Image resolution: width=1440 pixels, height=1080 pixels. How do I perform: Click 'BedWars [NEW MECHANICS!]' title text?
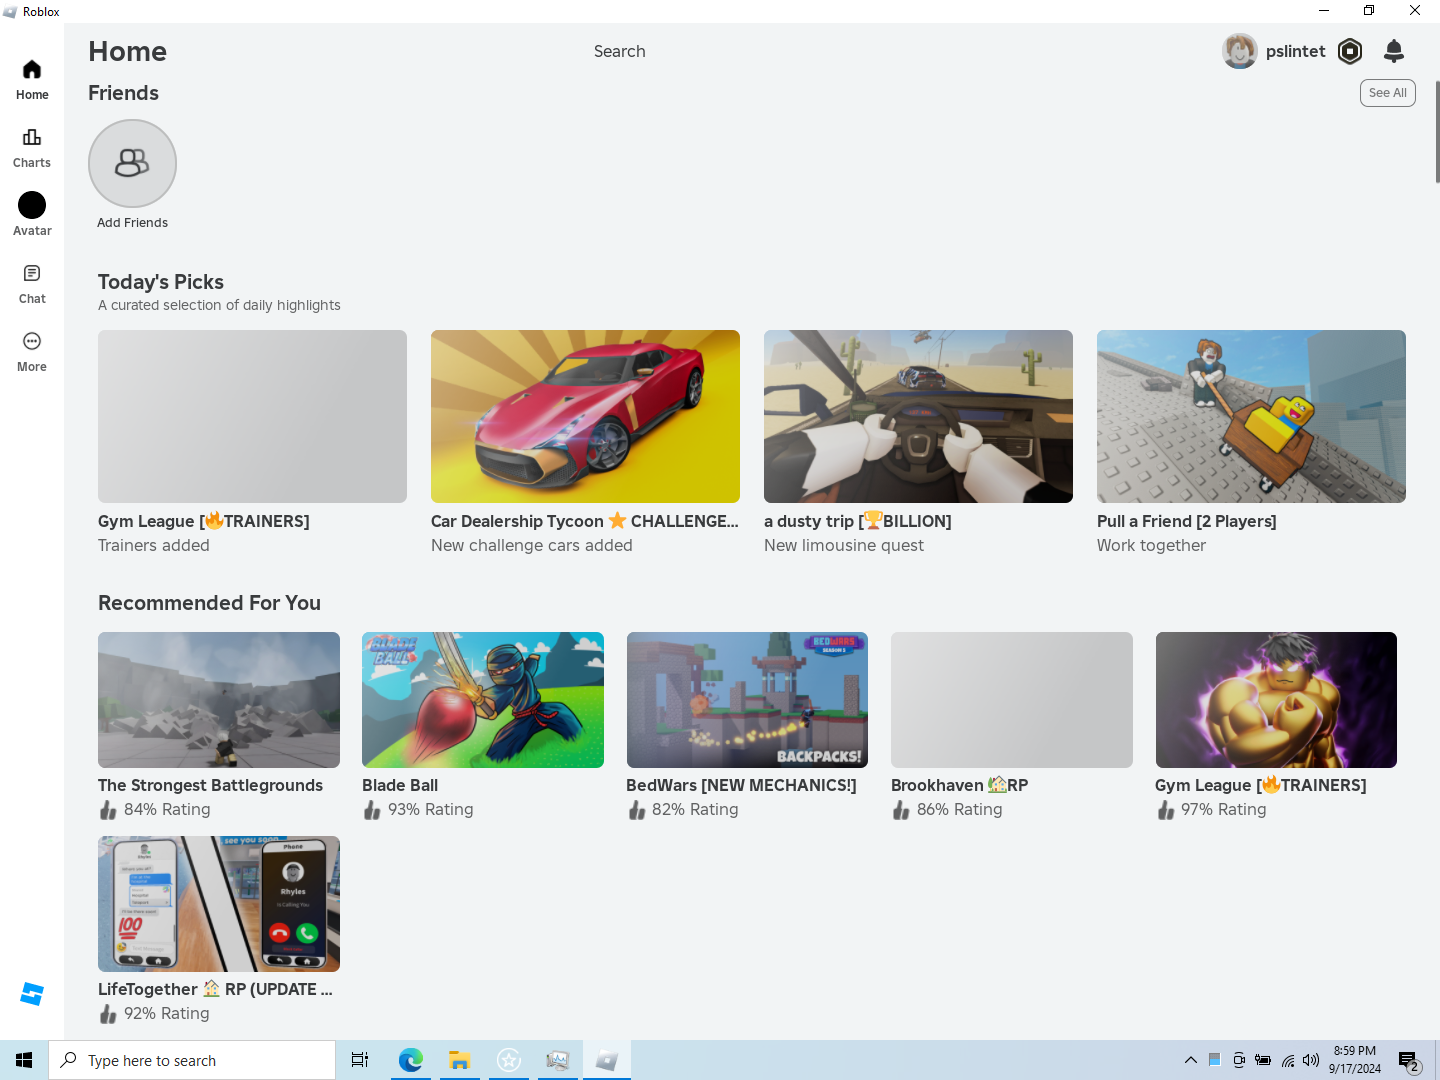[741, 785]
